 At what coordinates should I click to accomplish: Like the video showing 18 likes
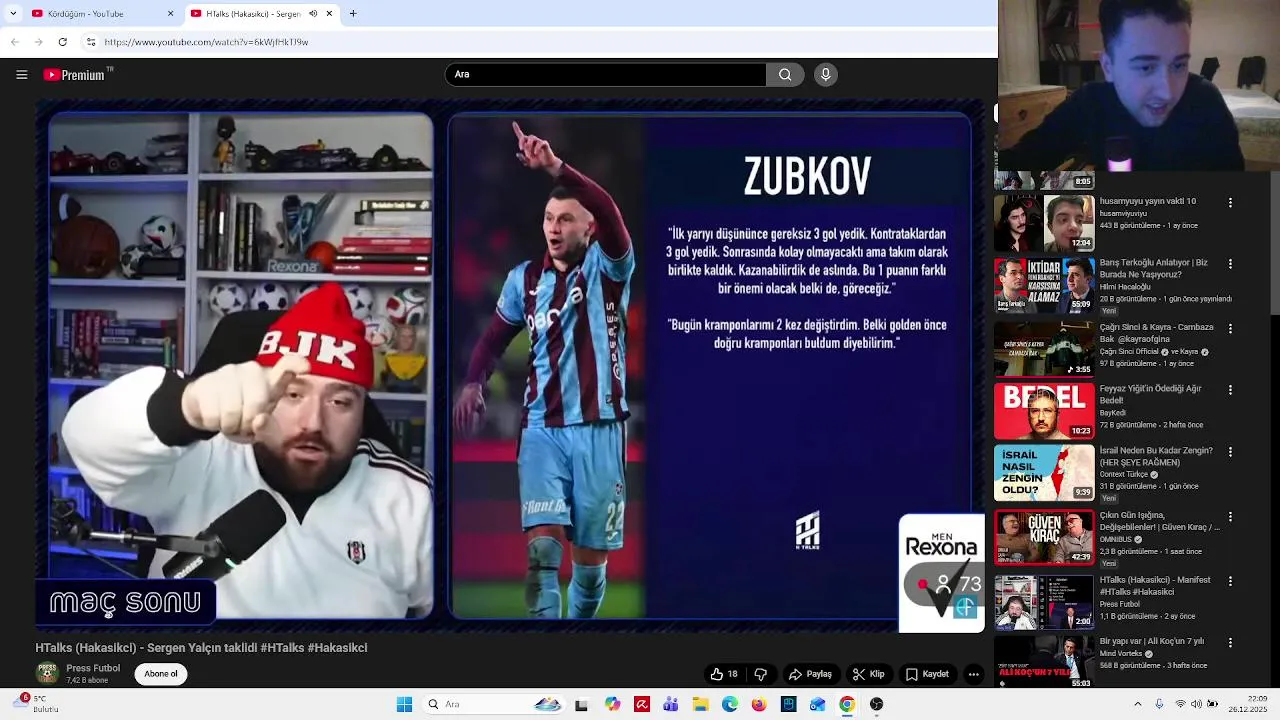coord(724,674)
